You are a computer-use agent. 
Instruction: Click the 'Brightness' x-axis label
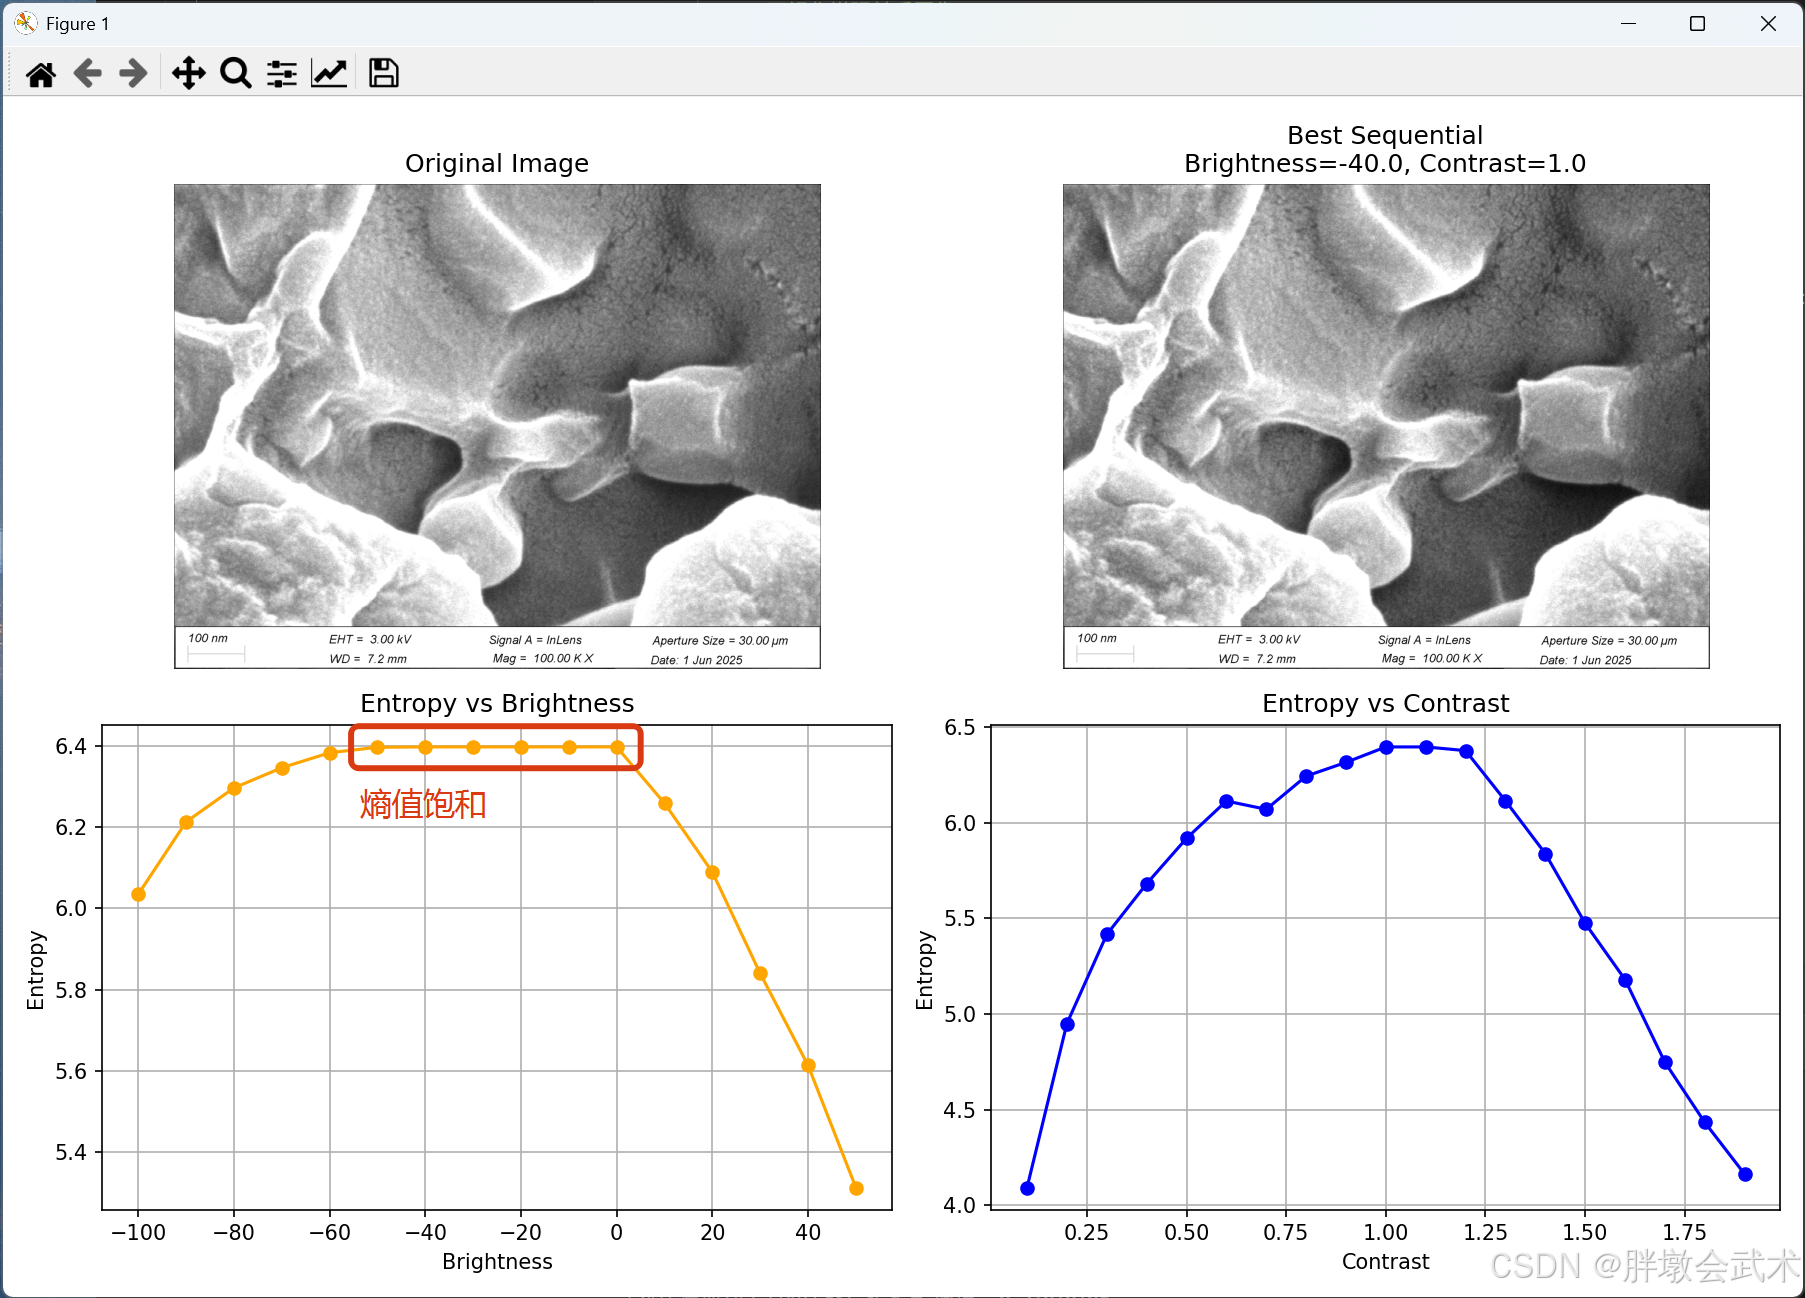497,1261
